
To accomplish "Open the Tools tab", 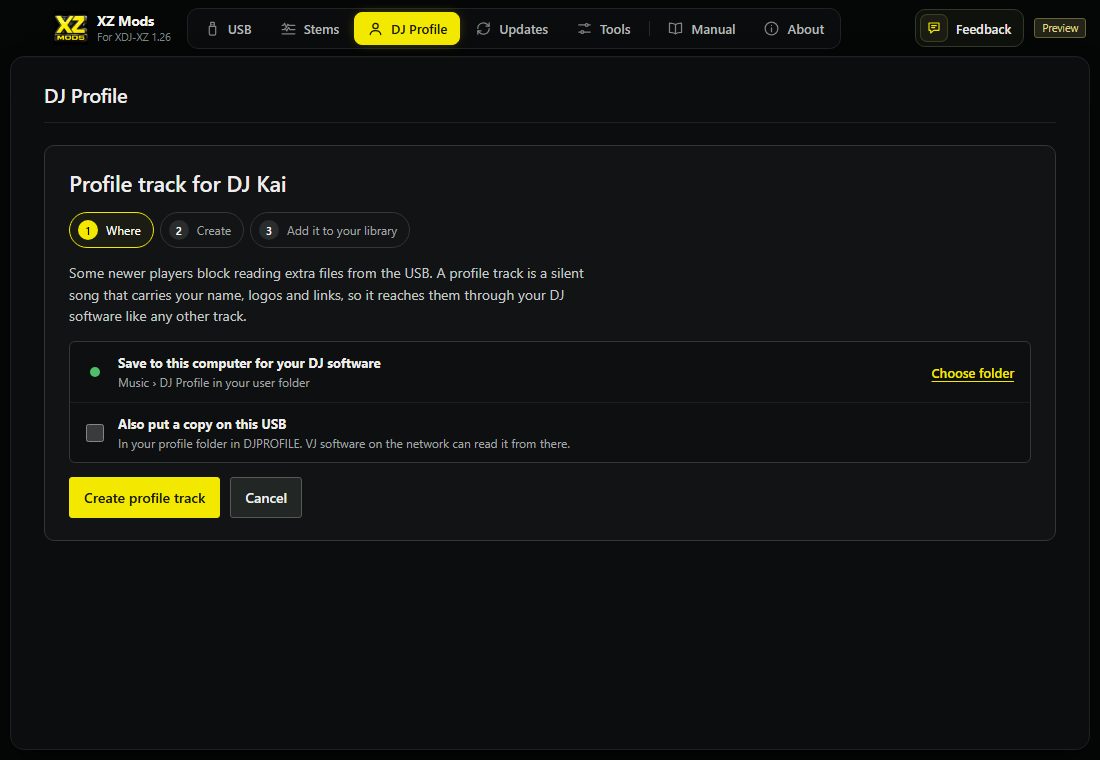I will click(x=604, y=29).
